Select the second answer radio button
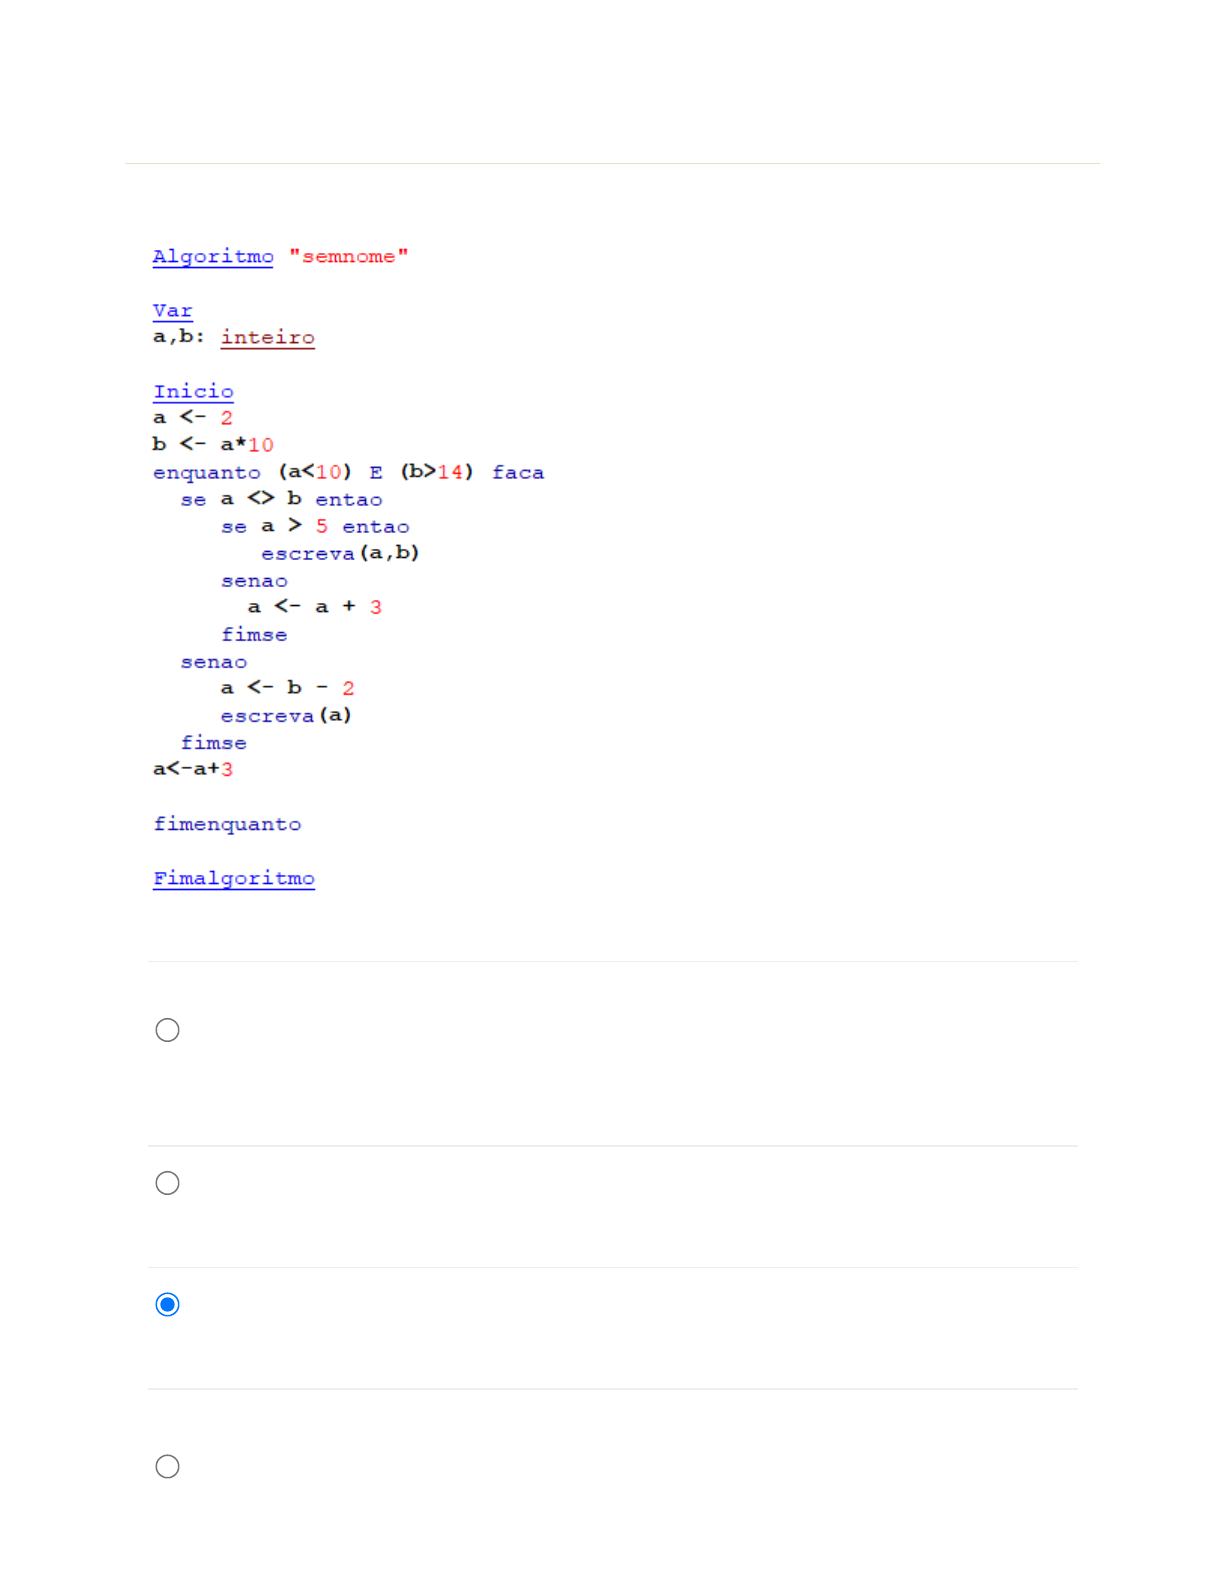The width and height of the screenshot is (1224, 1584). 167,1183
